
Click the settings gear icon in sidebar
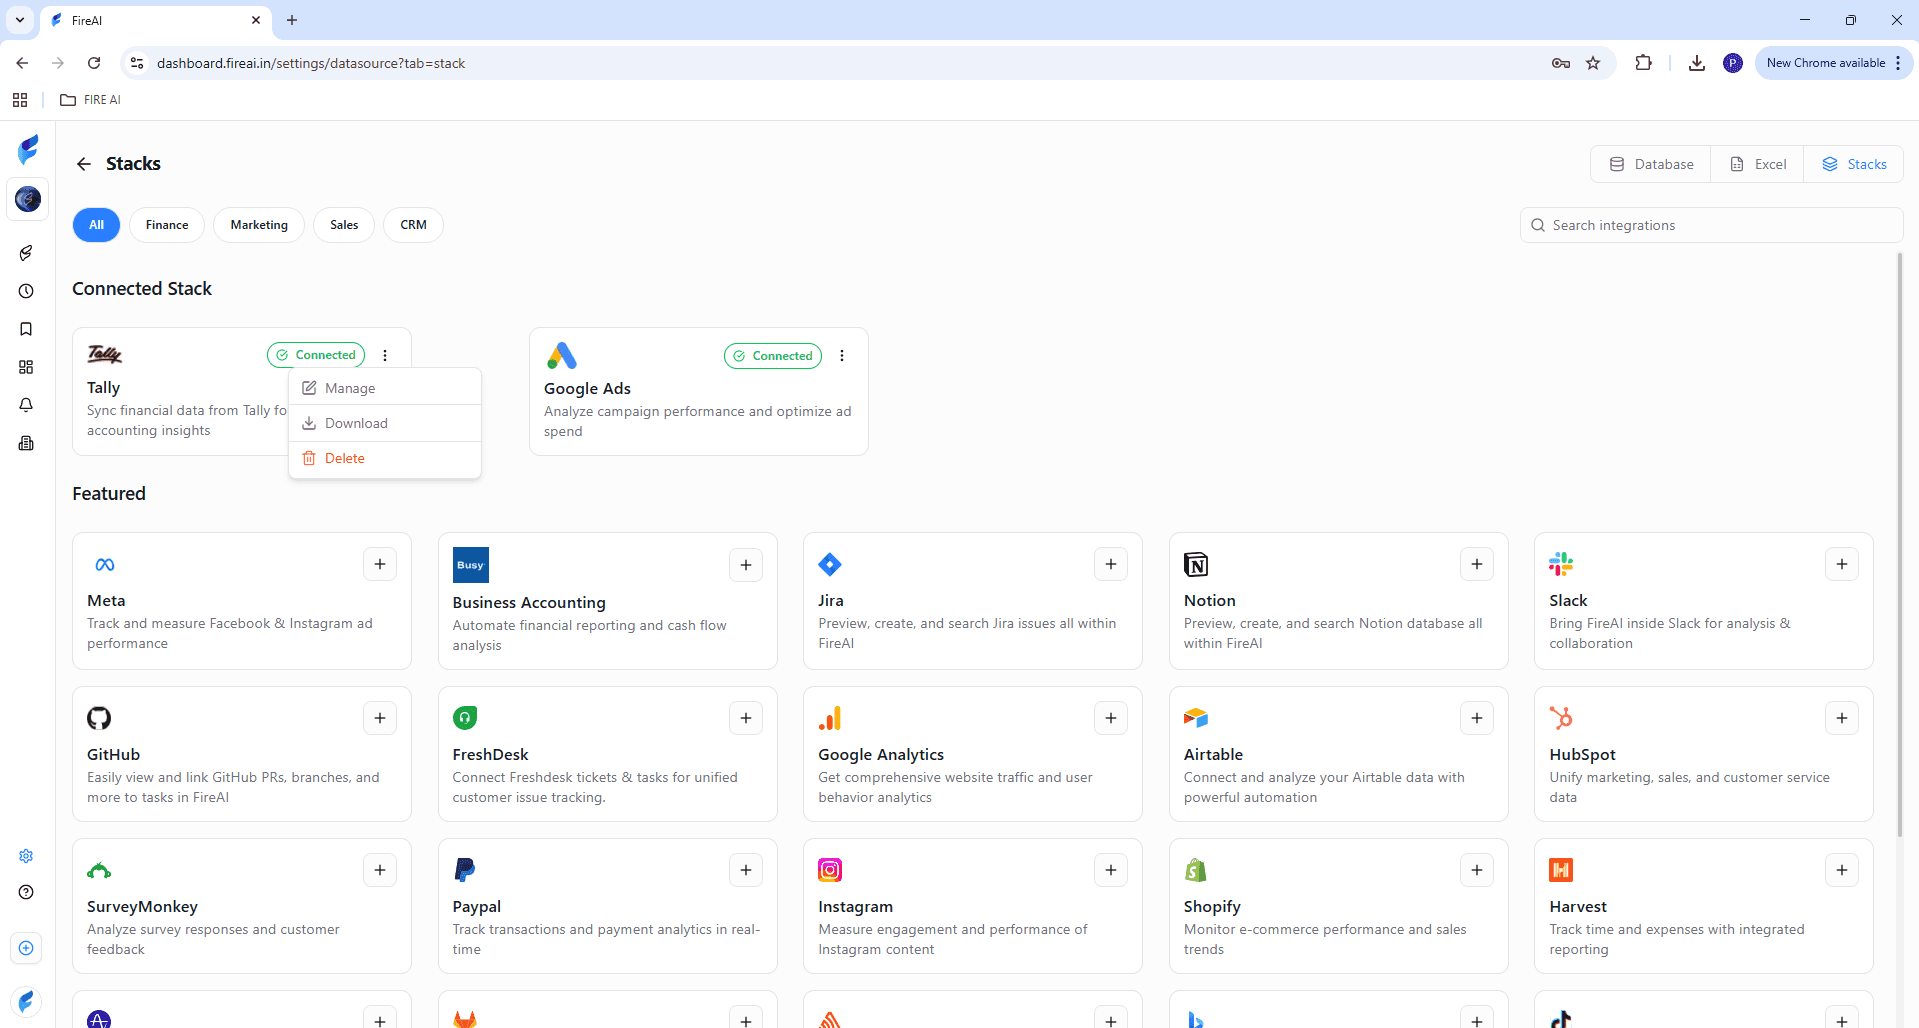pos(26,856)
